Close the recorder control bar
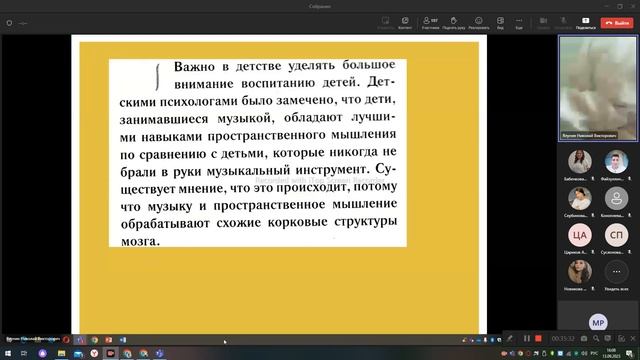Viewport: 640px width, 360px height. [633, 338]
